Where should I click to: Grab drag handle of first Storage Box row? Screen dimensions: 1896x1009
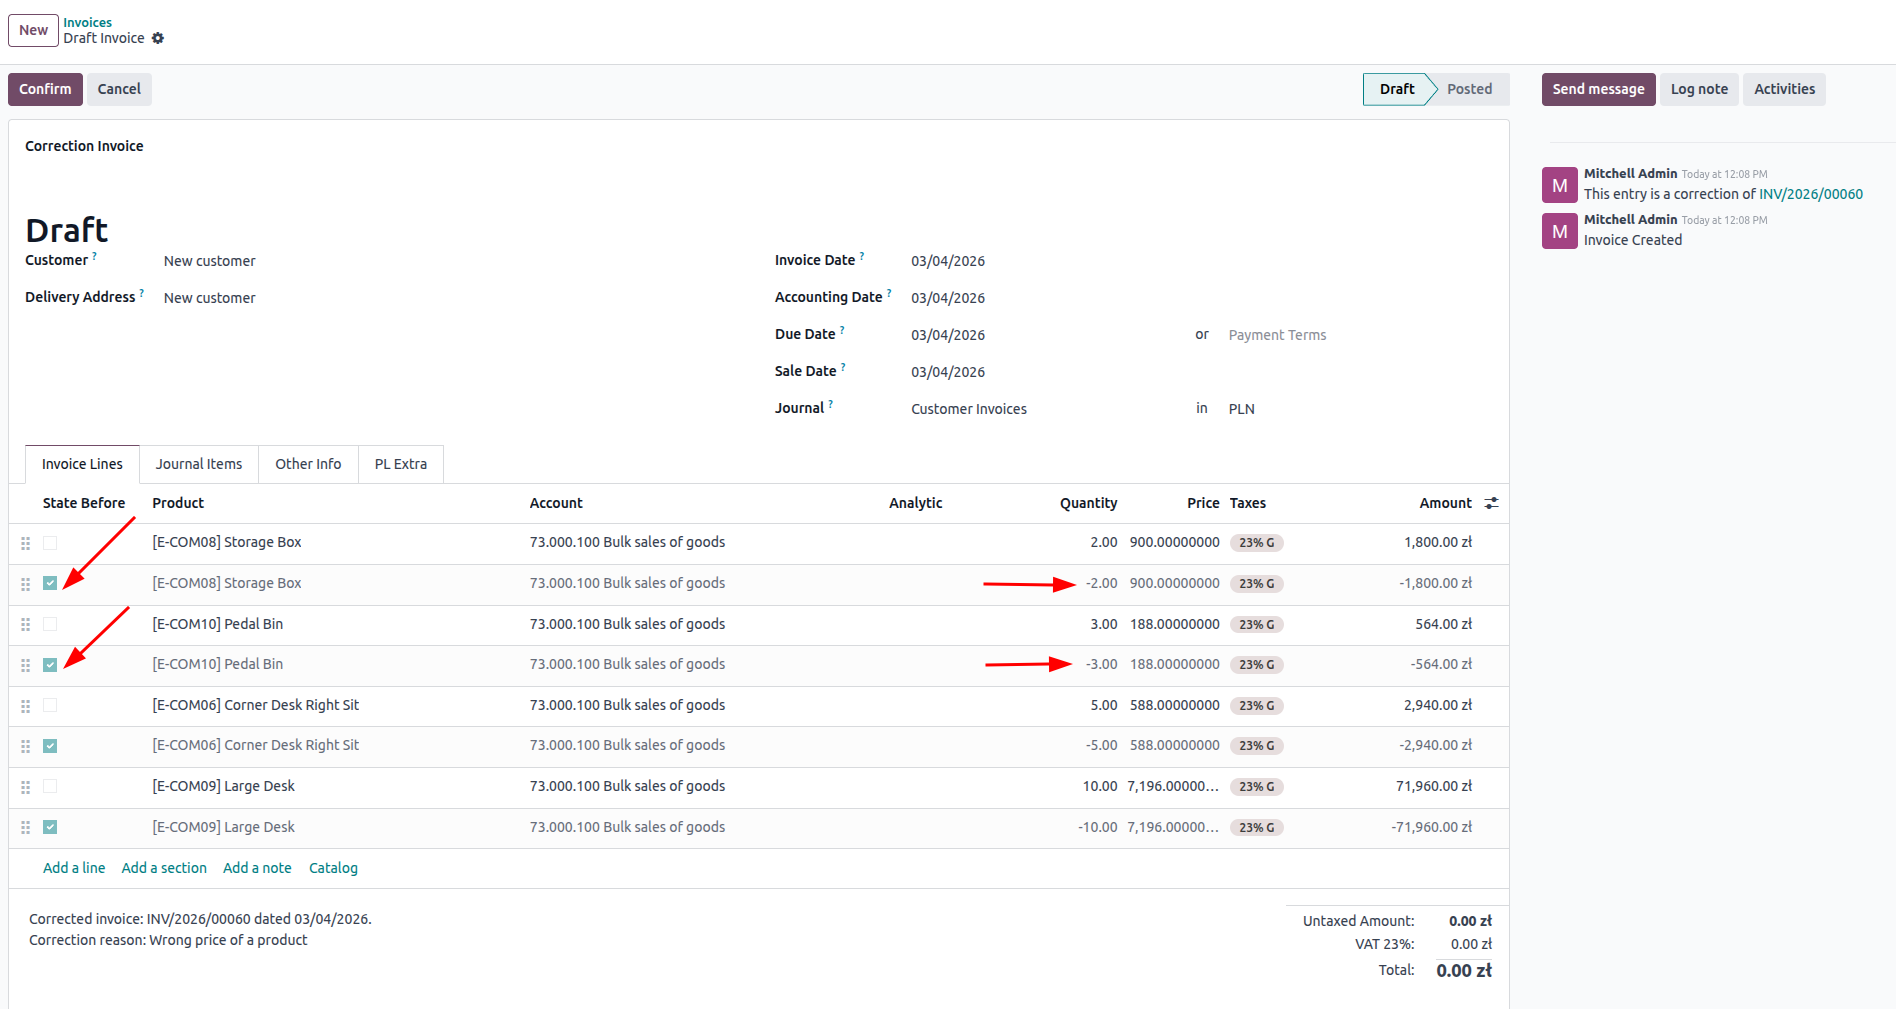pos(26,543)
